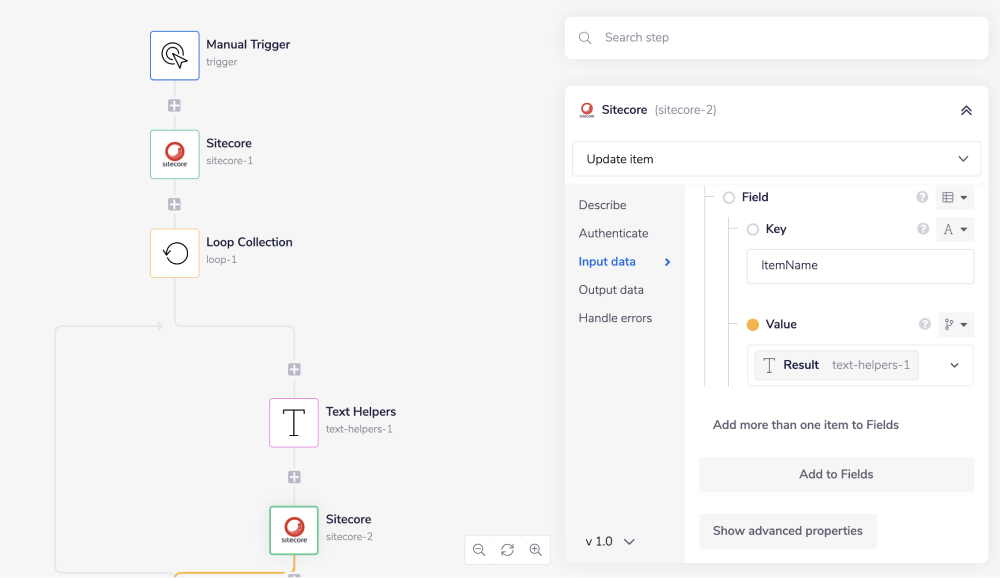Open the v 1.0 version dropdown
Image resolution: width=1000 pixels, height=578 pixels.
(610, 541)
